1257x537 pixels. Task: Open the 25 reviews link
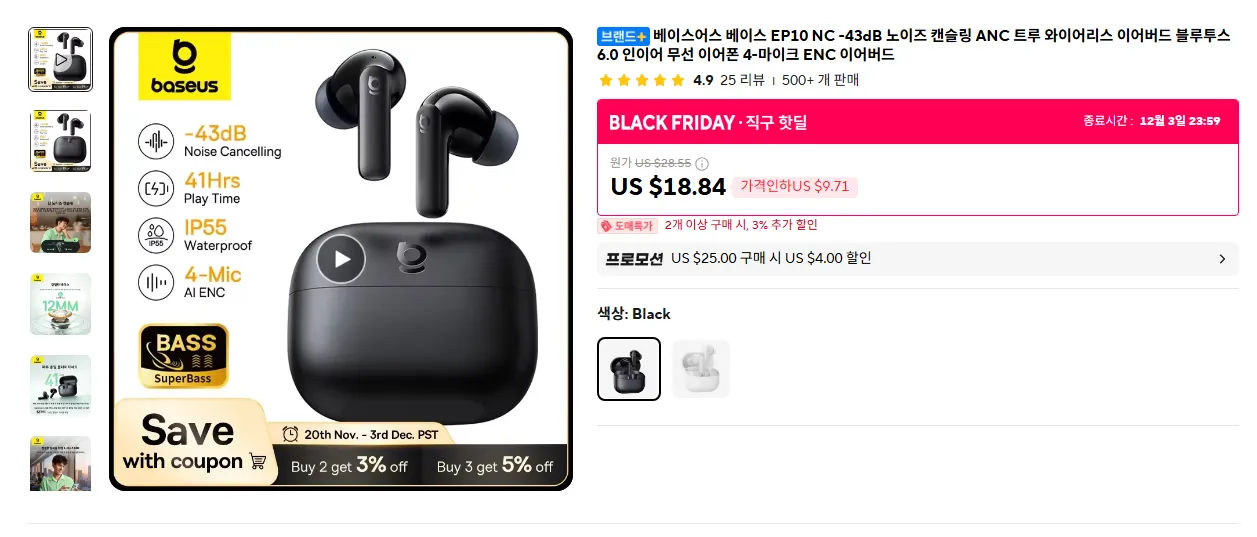click(x=742, y=80)
